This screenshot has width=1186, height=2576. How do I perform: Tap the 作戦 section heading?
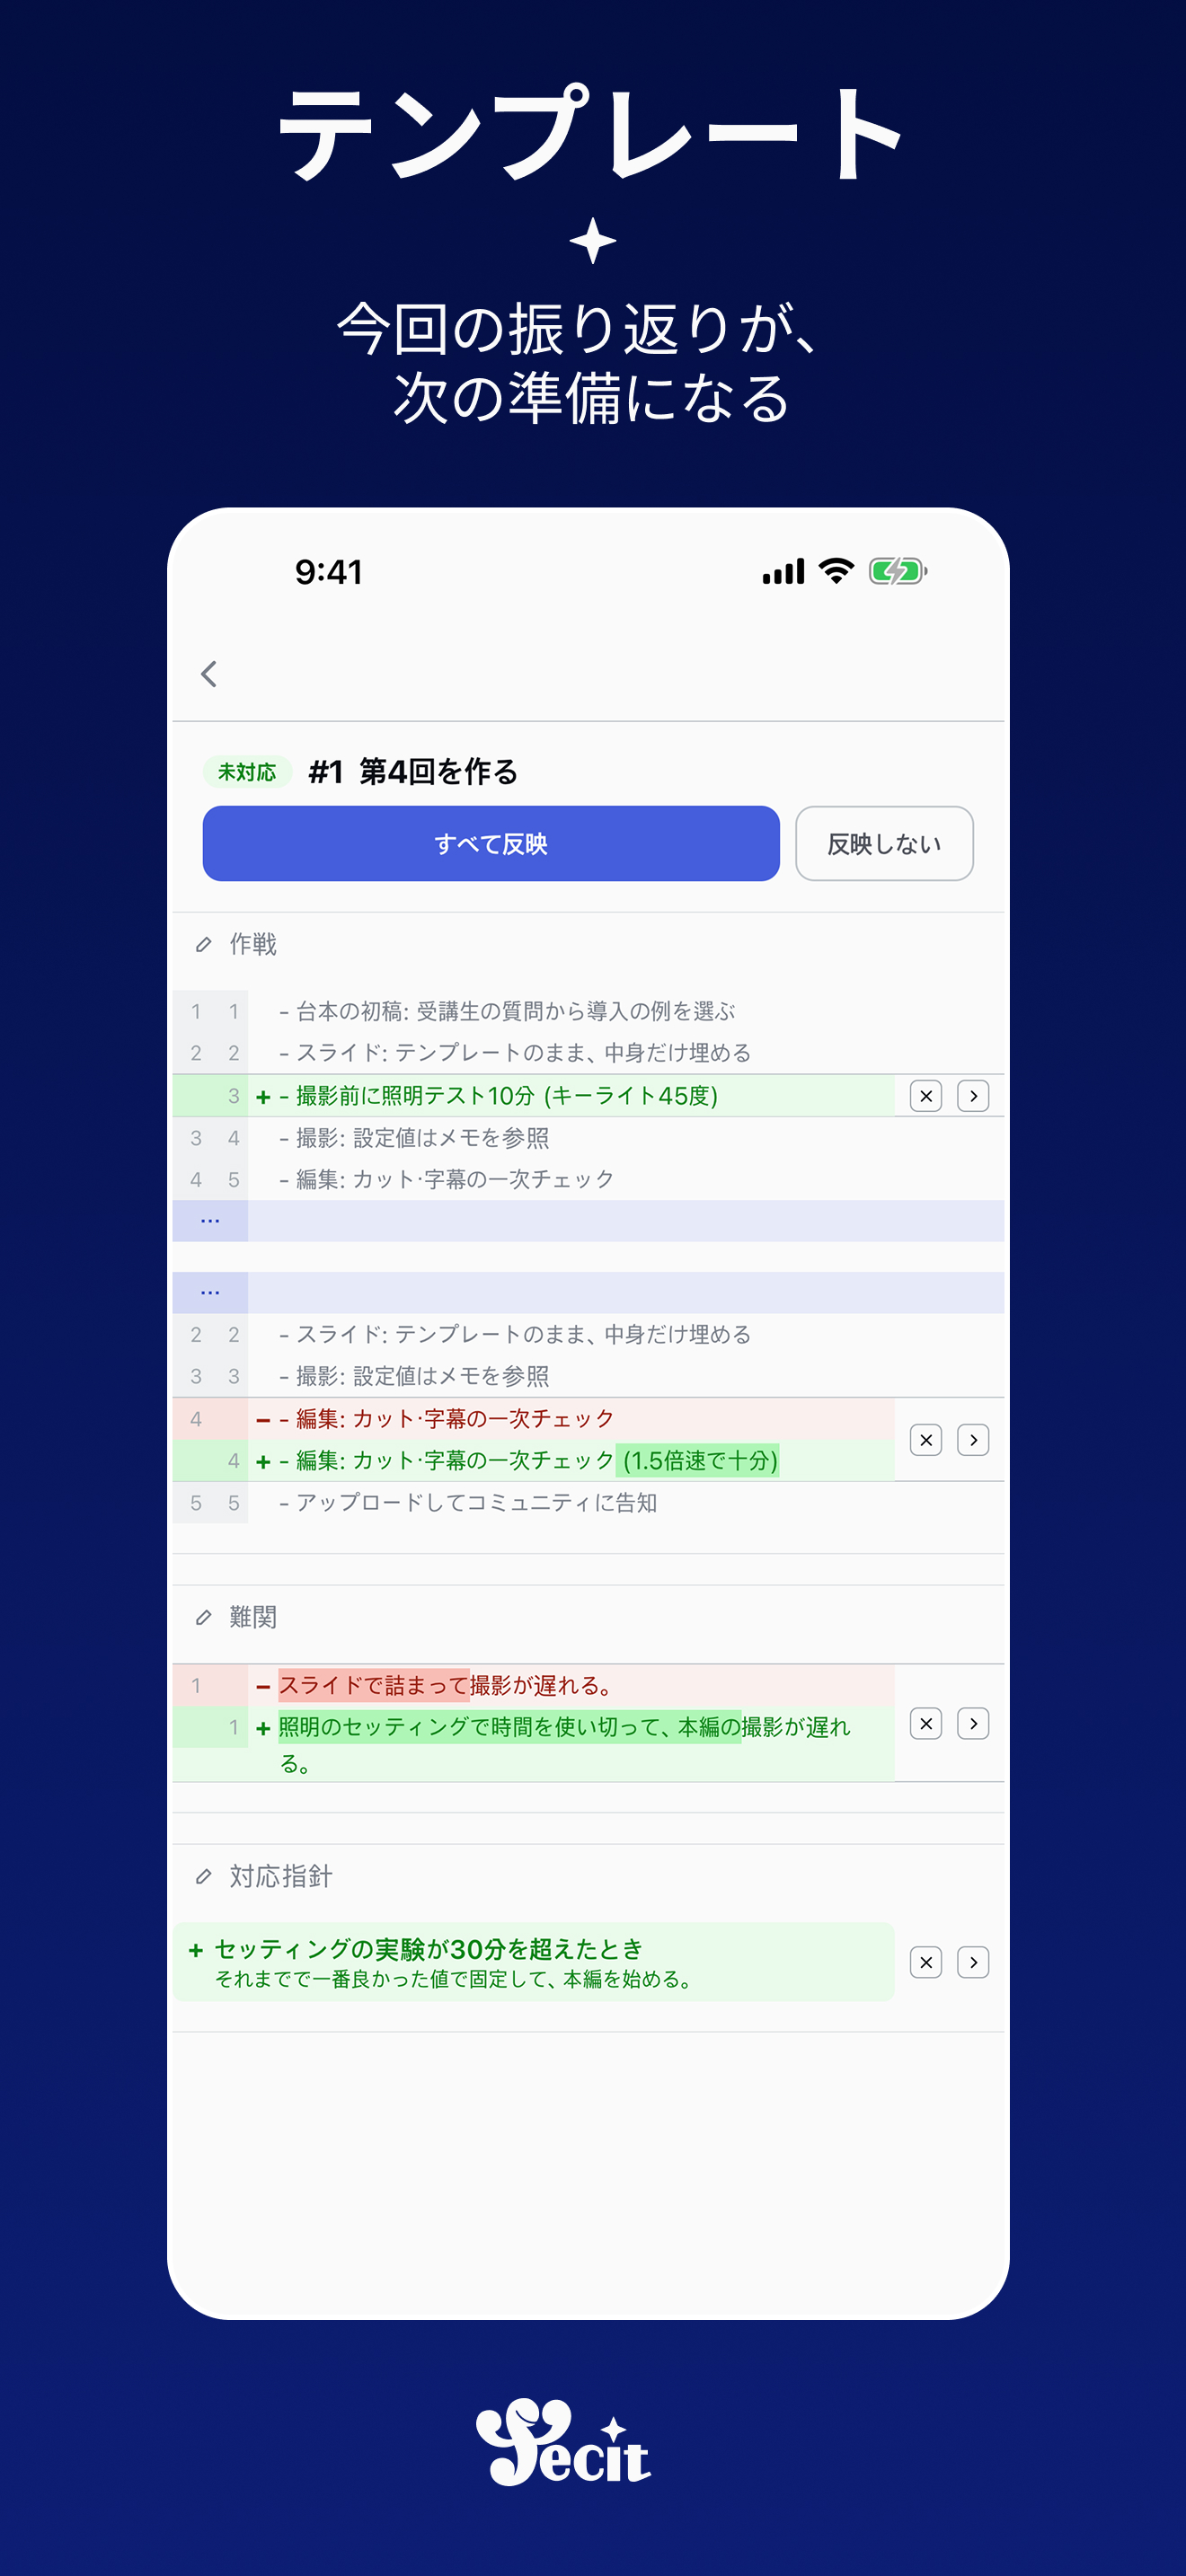(253, 944)
